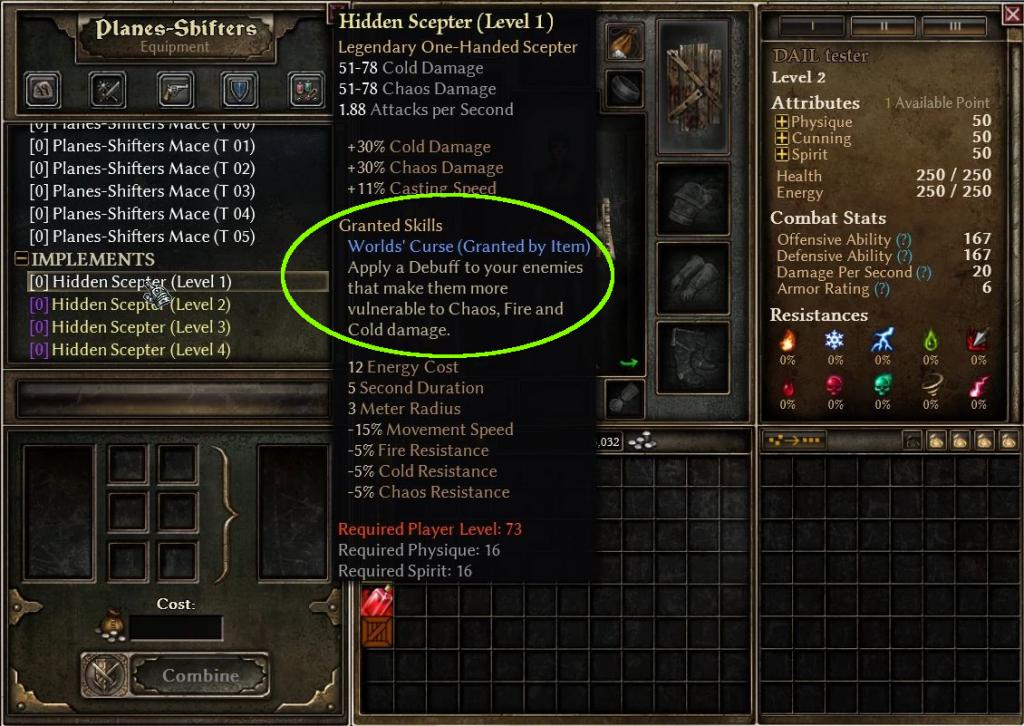Expand the Spirit attribute plus box
Viewport: 1024px width, 726px height.
point(781,155)
